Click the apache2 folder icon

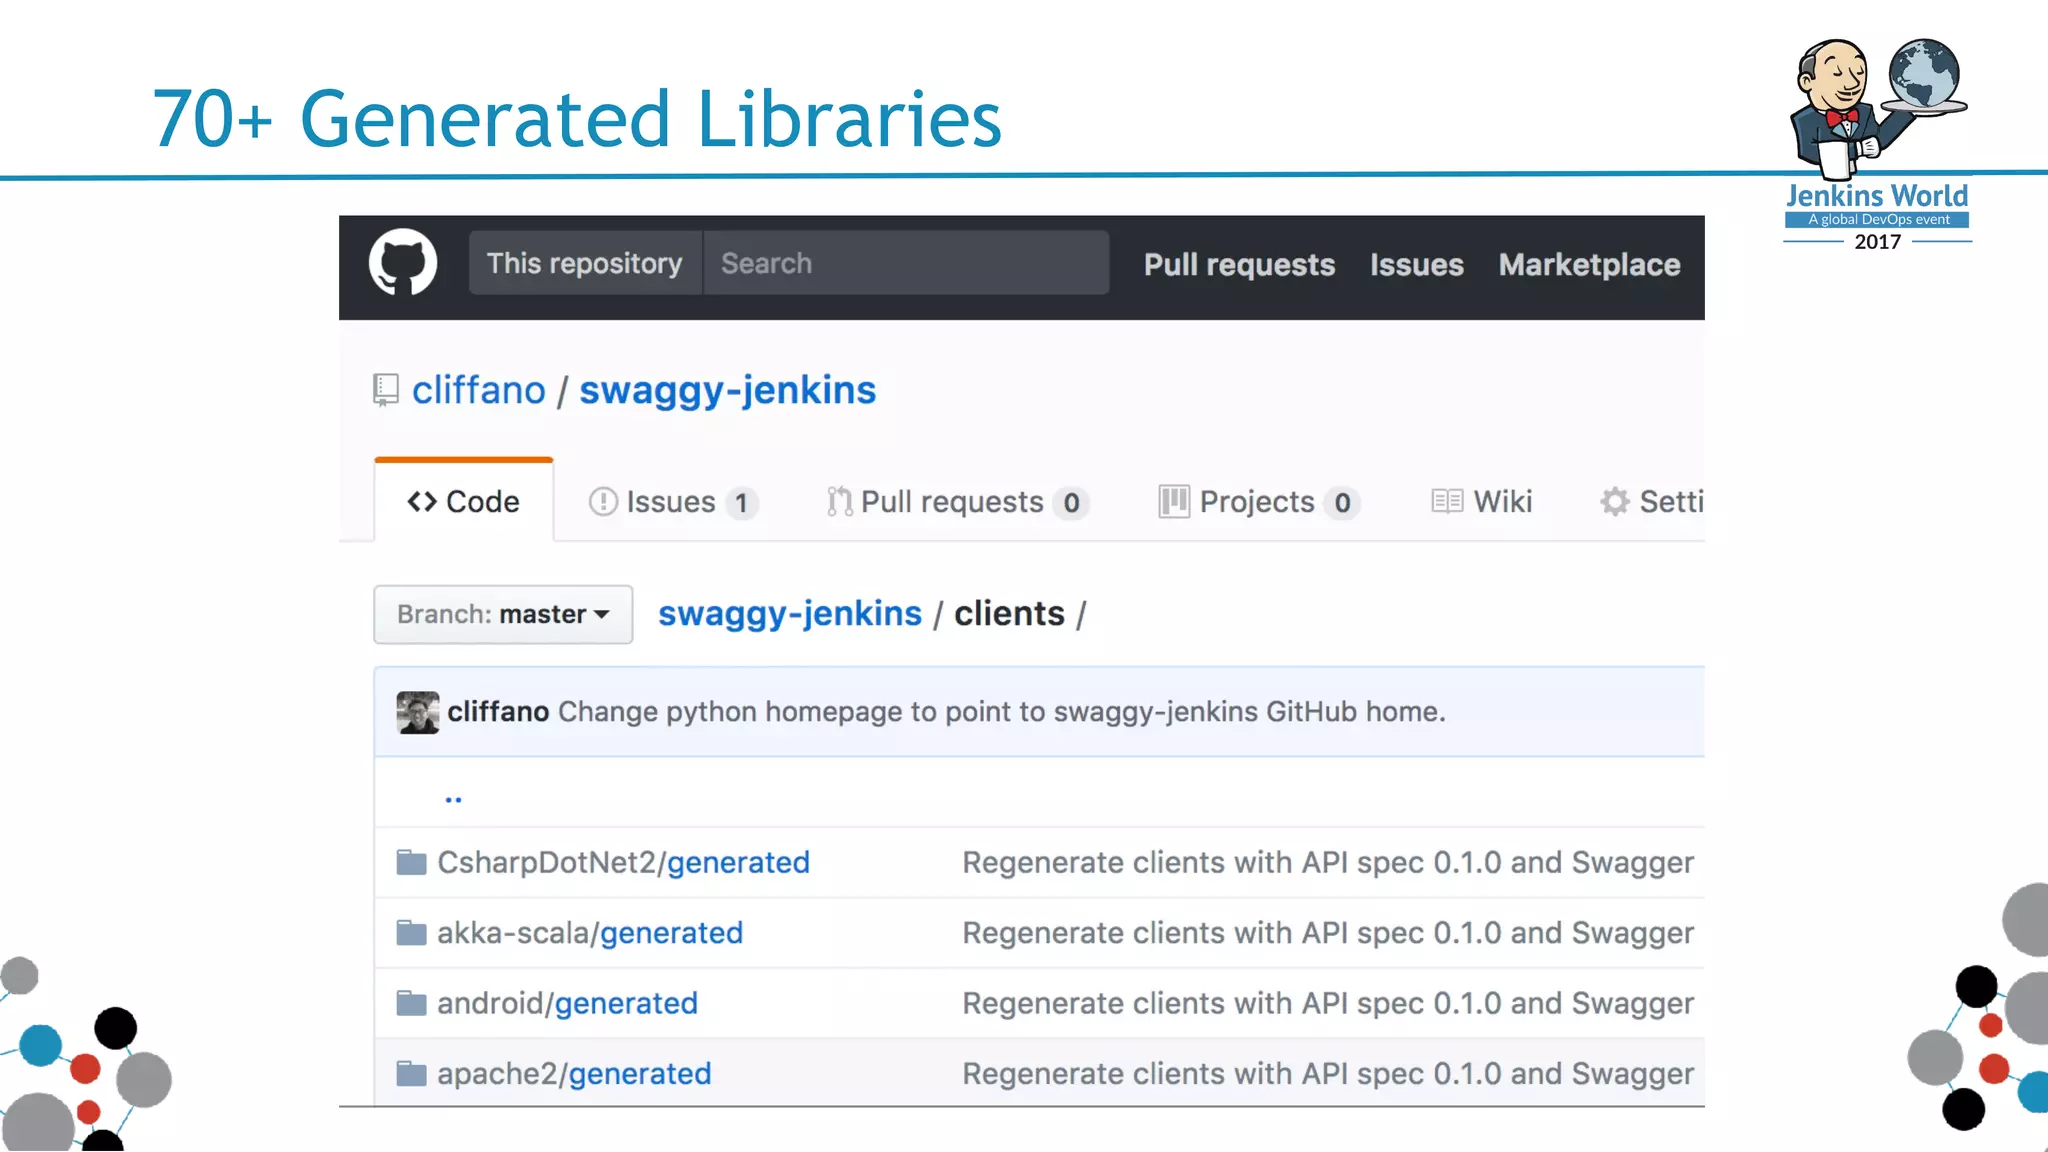pyautogui.click(x=411, y=1073)
